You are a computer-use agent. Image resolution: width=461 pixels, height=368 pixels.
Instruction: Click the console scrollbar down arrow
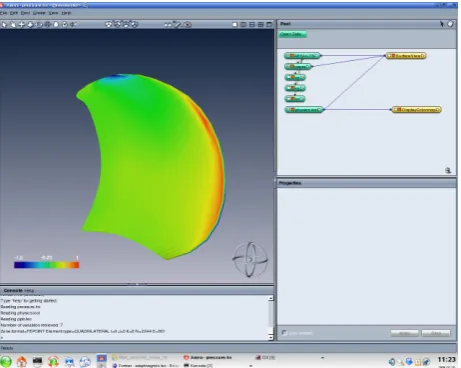(x=271, y=337)
